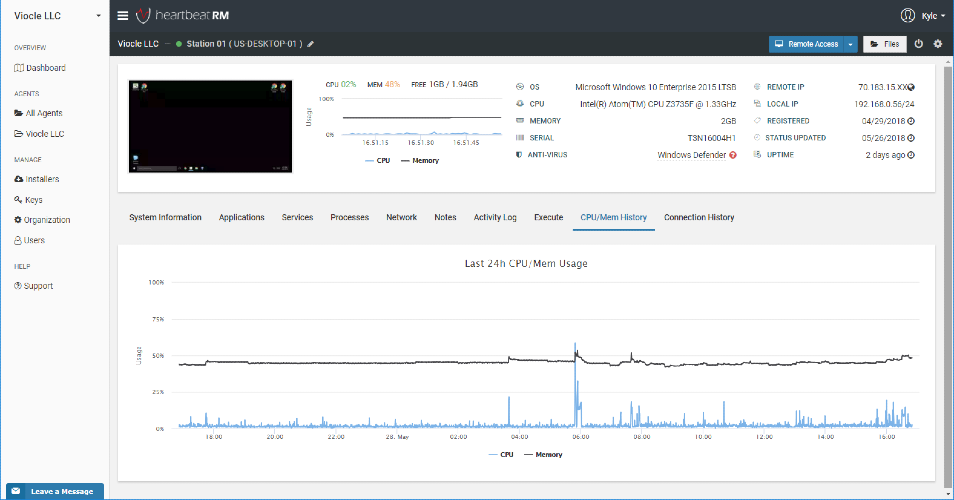This screenshot has height=500, width=954.
Task: Select the Viocle LLC folder in the sidebar
Action: point(40,134)
